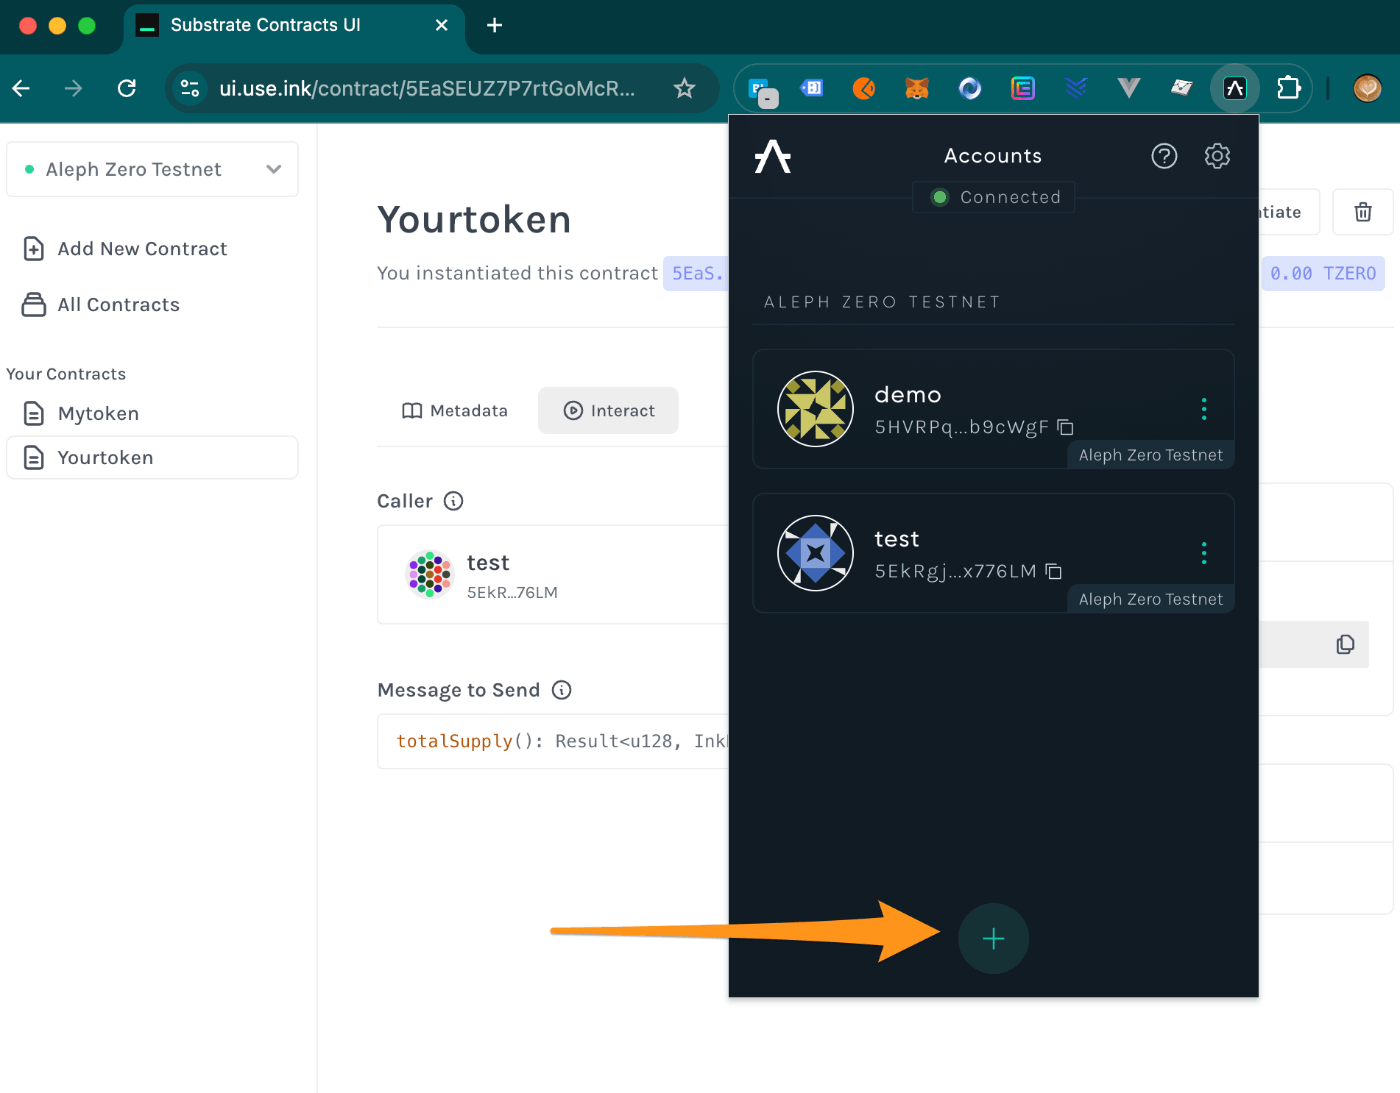Screen dimensions: 1400x1093
Task: Close the Substrate Contracts UI tab
Action: coord(441,25)
